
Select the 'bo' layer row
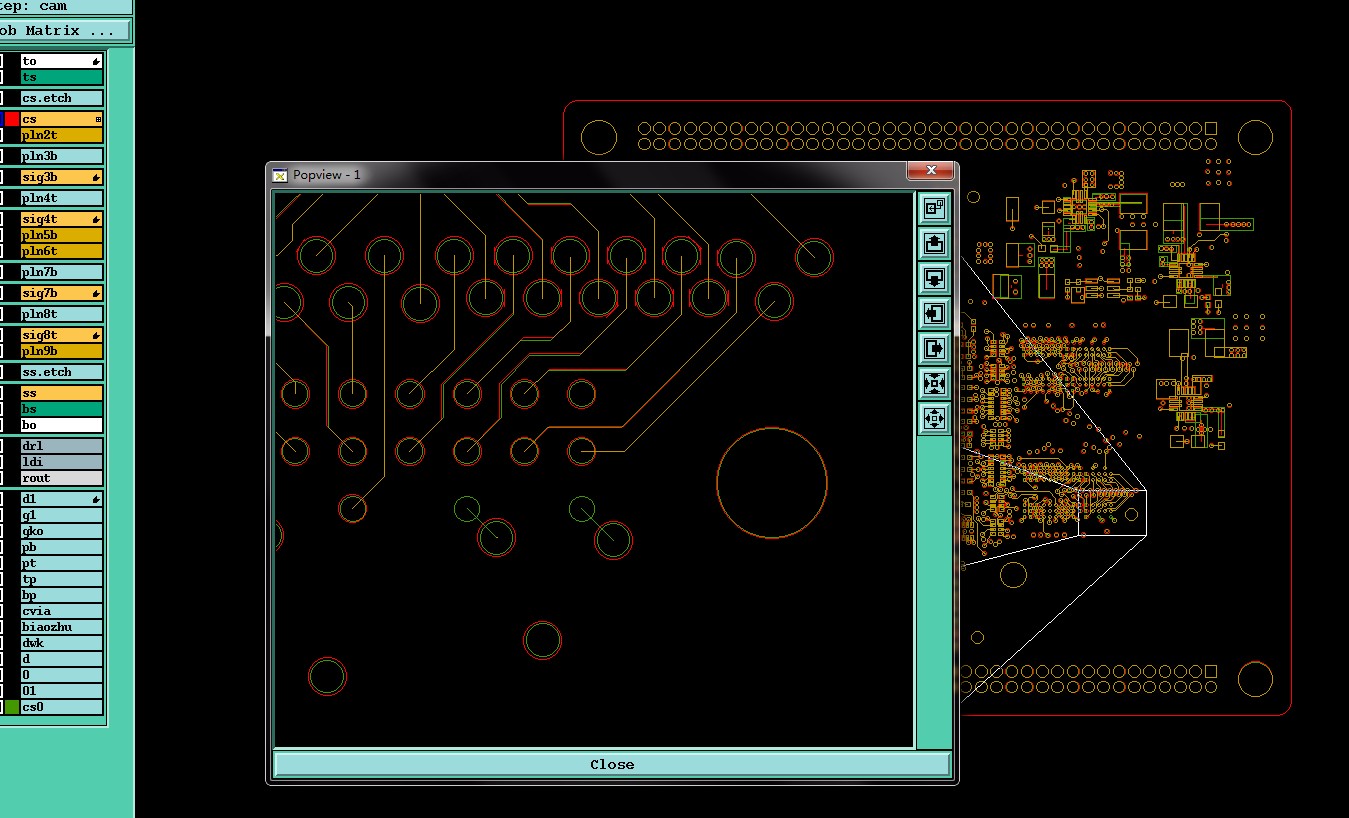tap(62, 425)
